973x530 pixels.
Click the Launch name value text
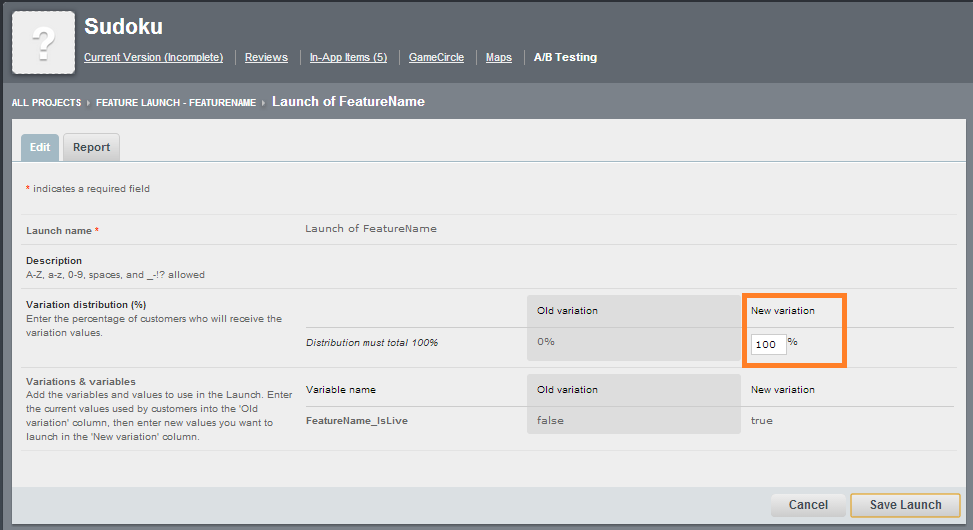[371, 229]
